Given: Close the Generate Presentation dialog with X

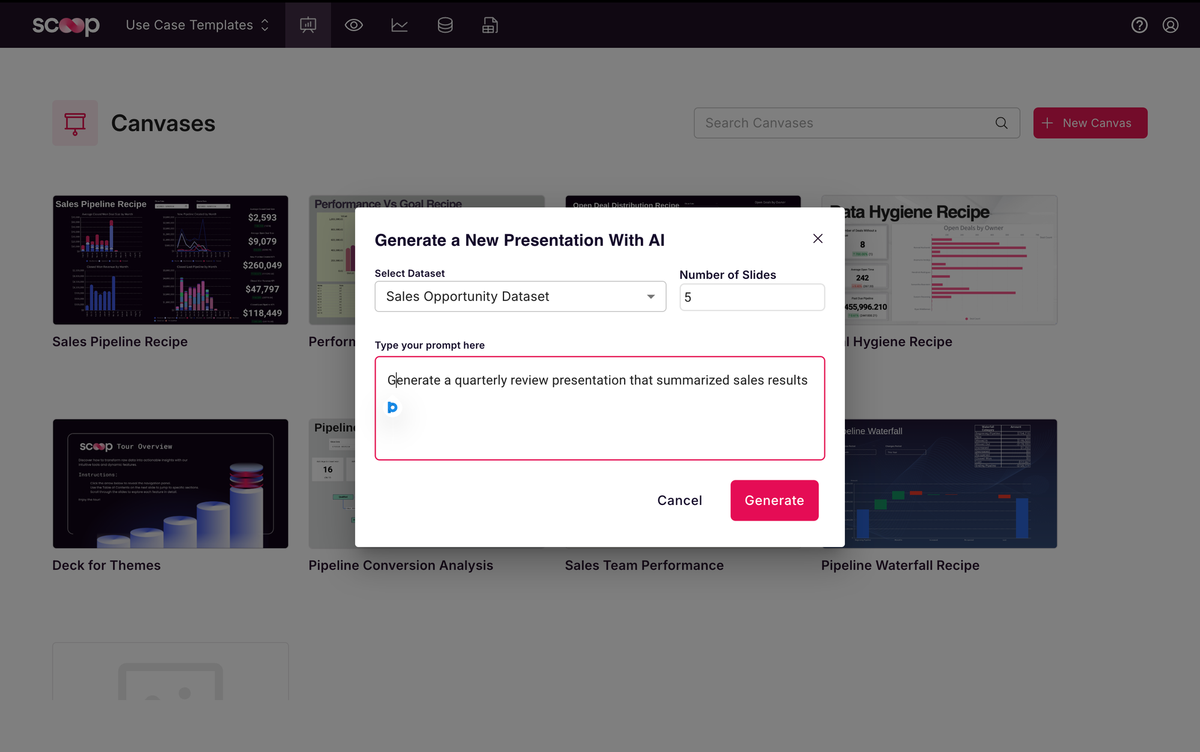Looking at the screenshot, I should [818, 238].
